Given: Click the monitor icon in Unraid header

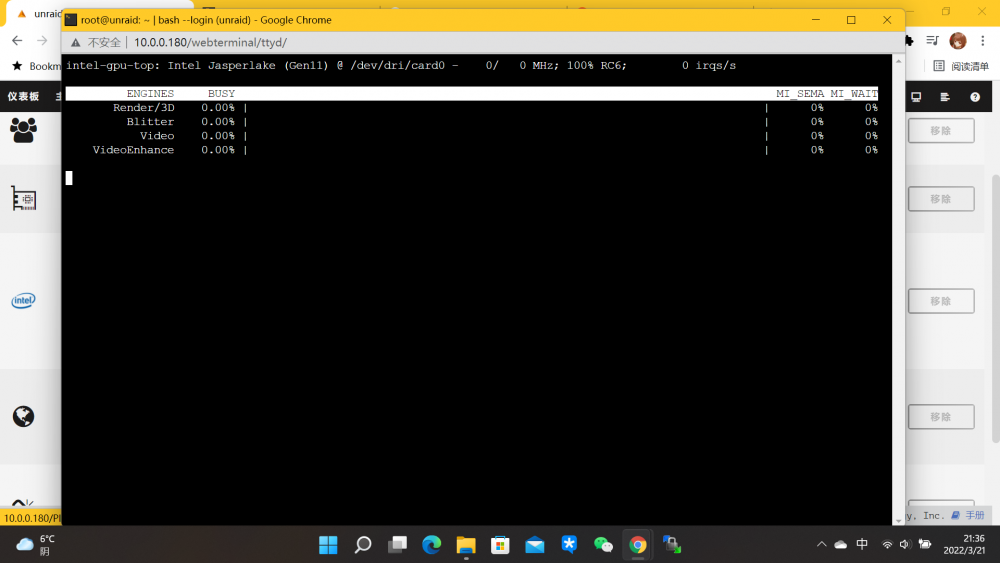Looking at the screenshot, I should click(916, 97).
